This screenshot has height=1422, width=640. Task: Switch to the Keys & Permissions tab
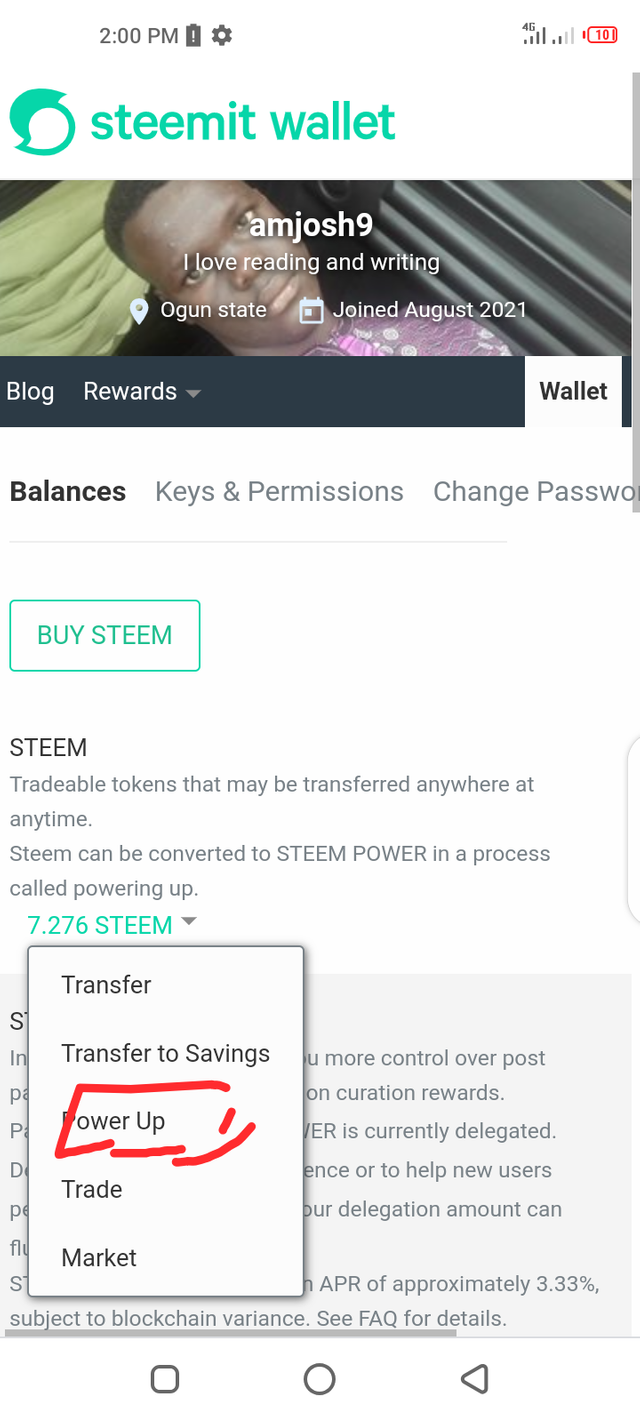[x=279, y=491]
